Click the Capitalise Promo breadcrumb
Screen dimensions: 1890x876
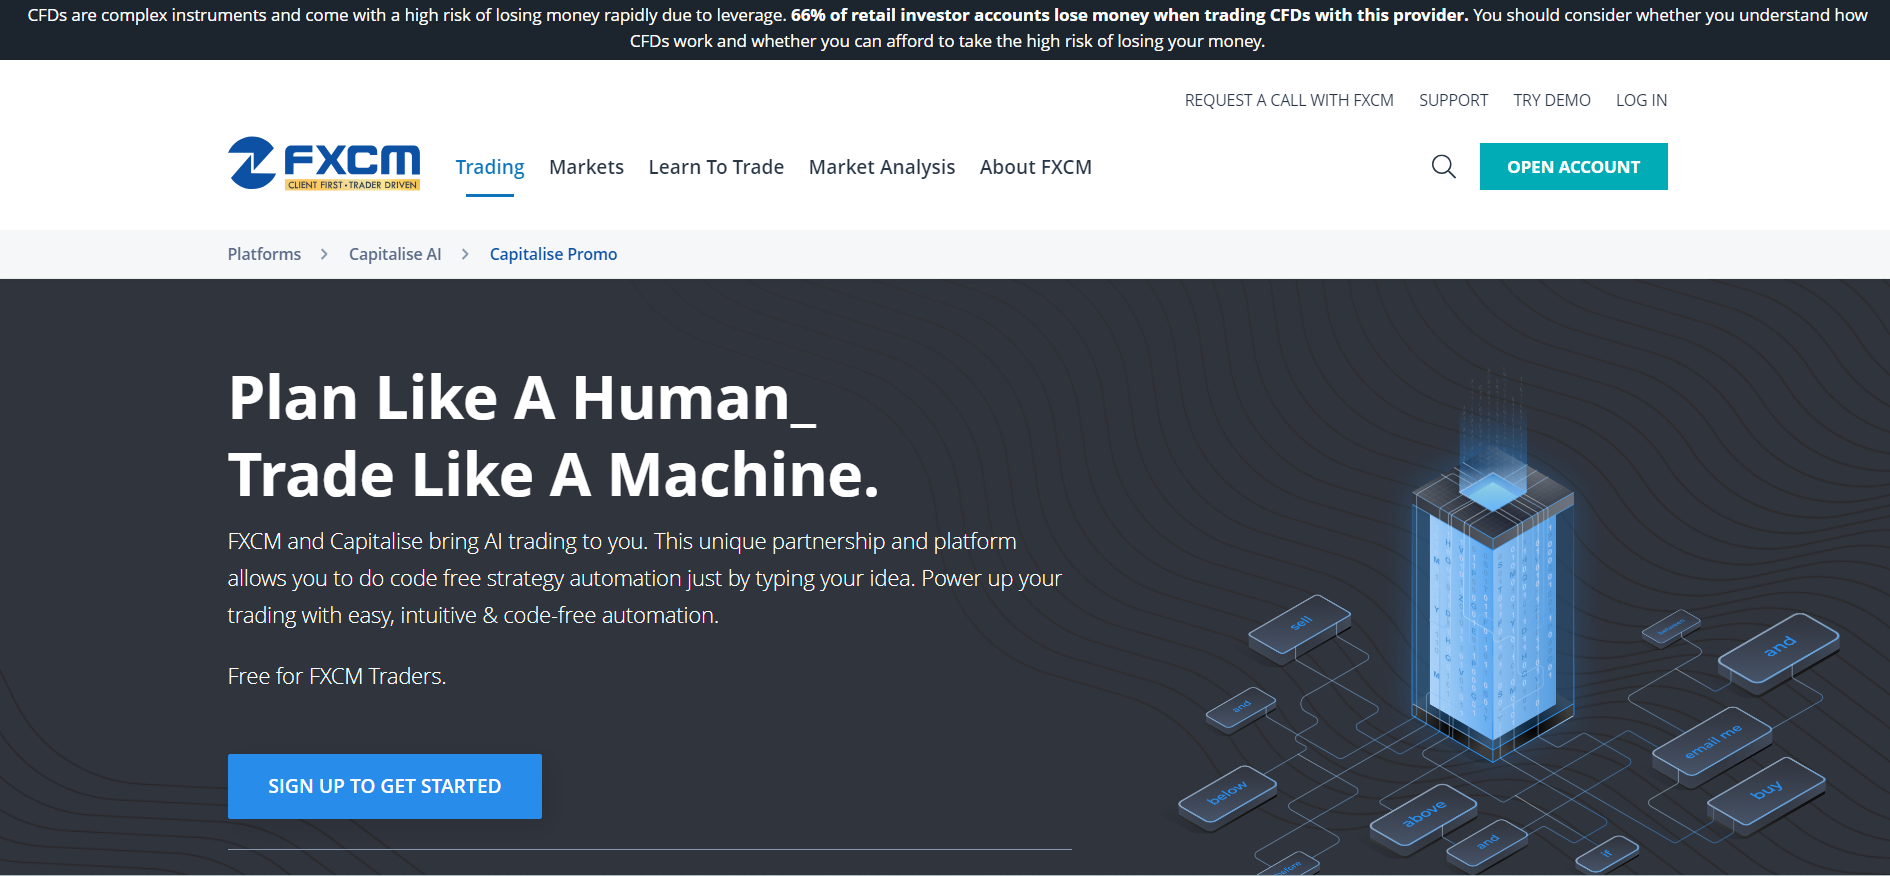[x=553, y=254]
